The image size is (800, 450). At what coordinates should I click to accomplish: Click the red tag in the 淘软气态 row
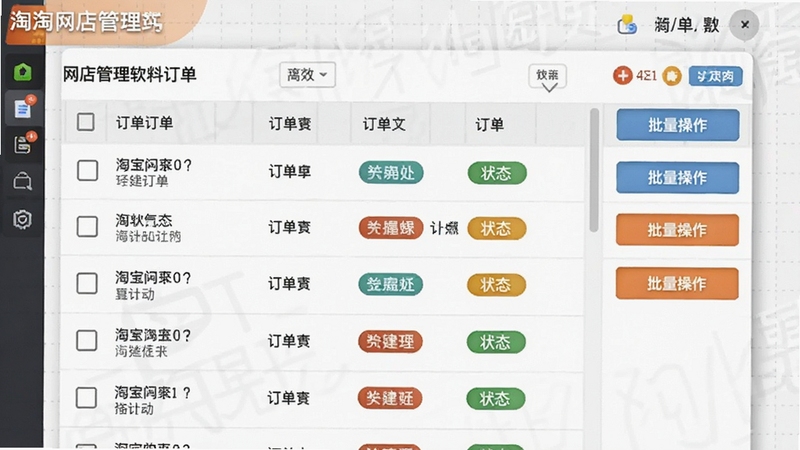point(391,228)
